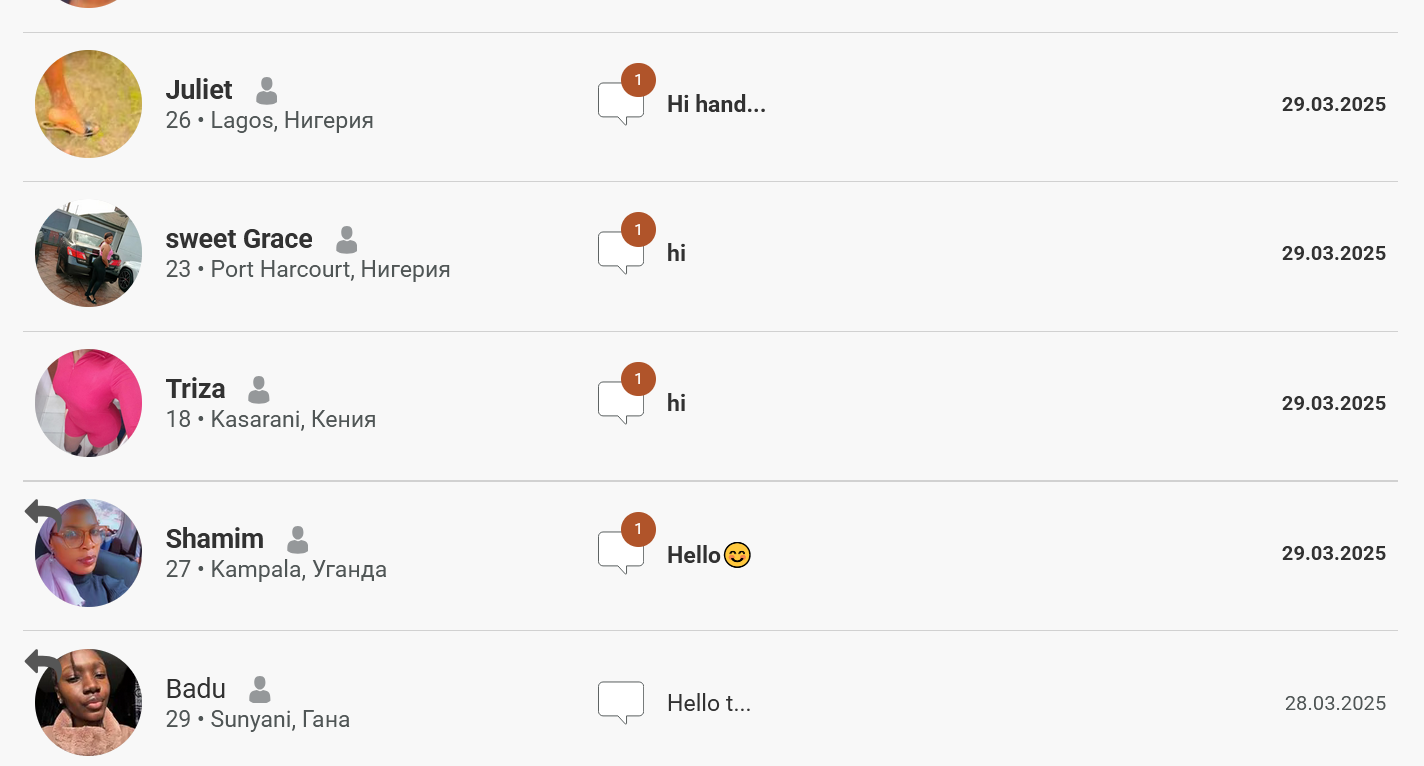Open Badu's name link
Screen dimensions: 1424x766
[x=196, y=689]
